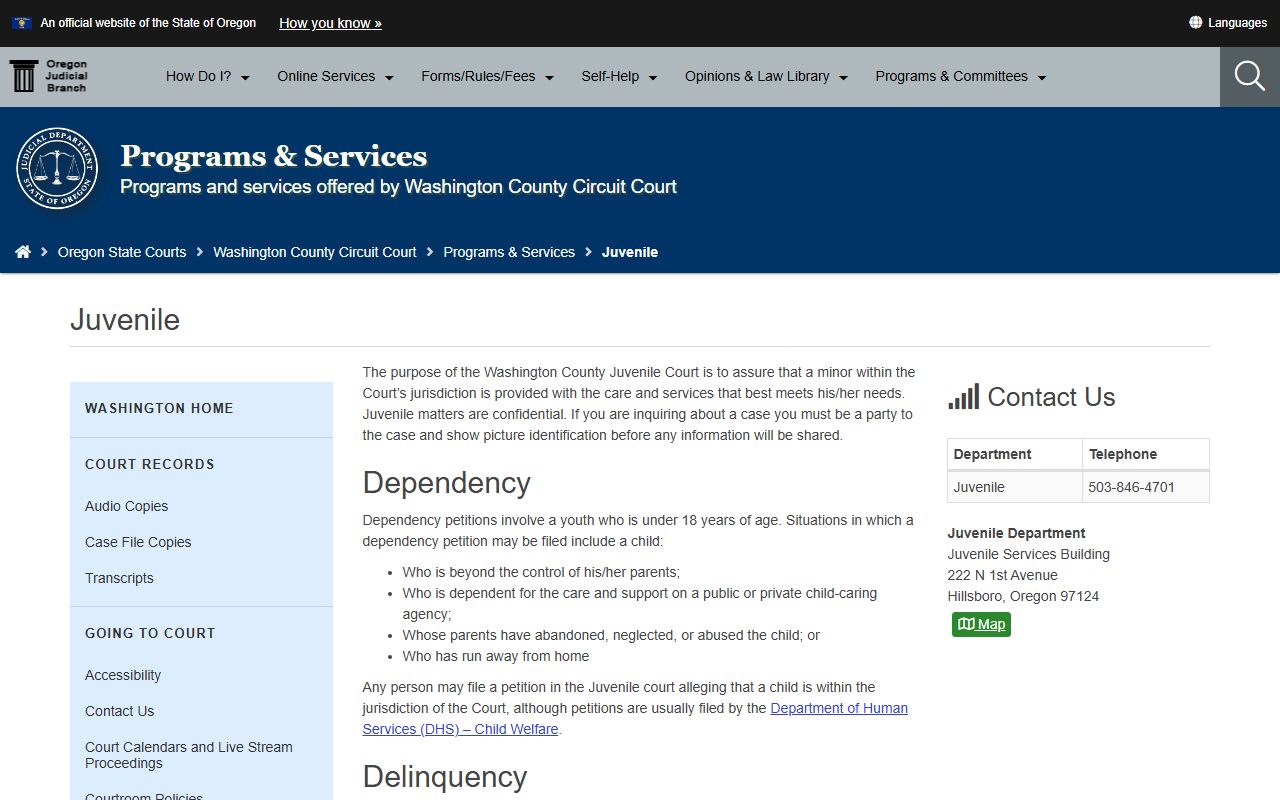1280x800 pixels.
Task: Click the Going to Court sidebar heading
Action: (x=150, y=633)
